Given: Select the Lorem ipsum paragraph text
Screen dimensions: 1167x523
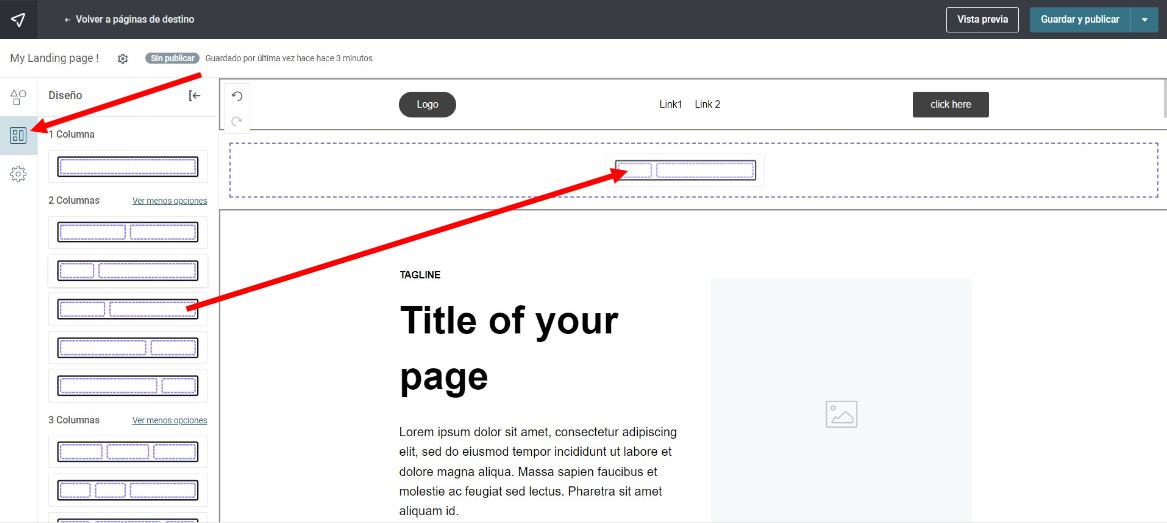Looking at the screenshot, I should tap(537, 472).
